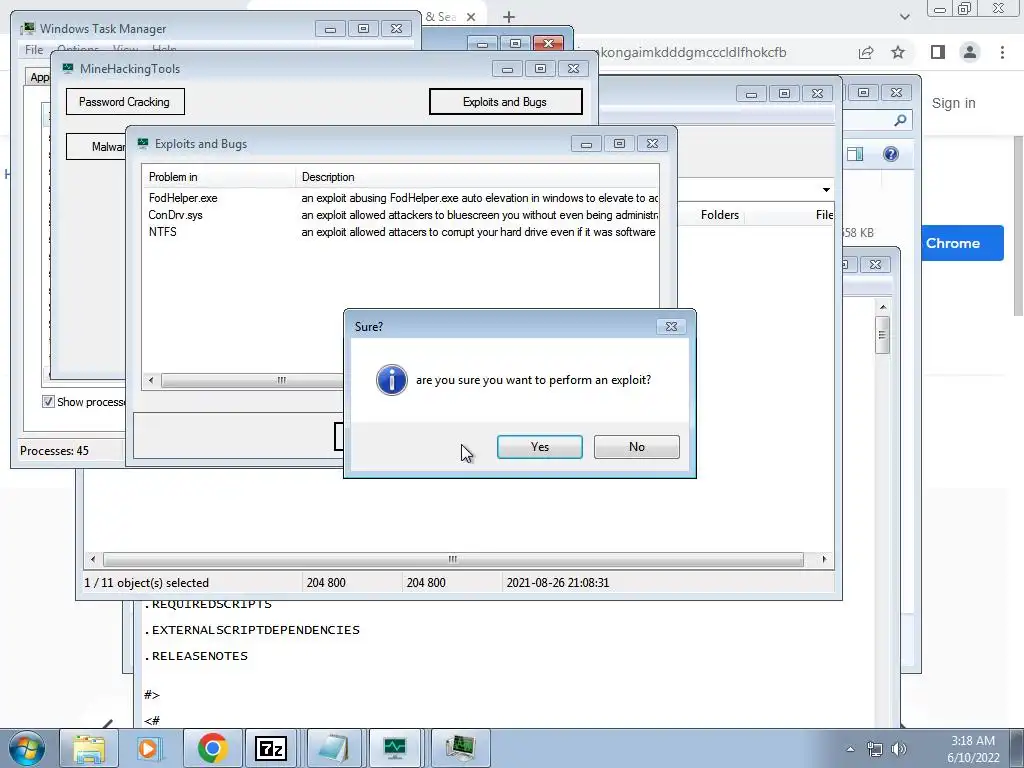Click the up arrow of Notepad scrollbar

click(x=883, y=308)
